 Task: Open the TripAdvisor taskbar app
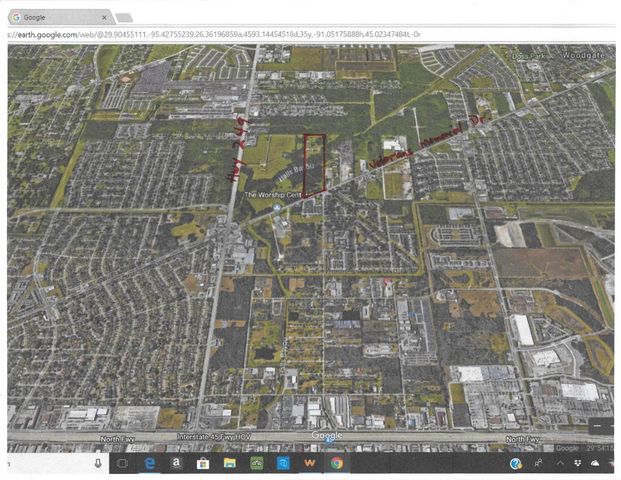[256, 463]
